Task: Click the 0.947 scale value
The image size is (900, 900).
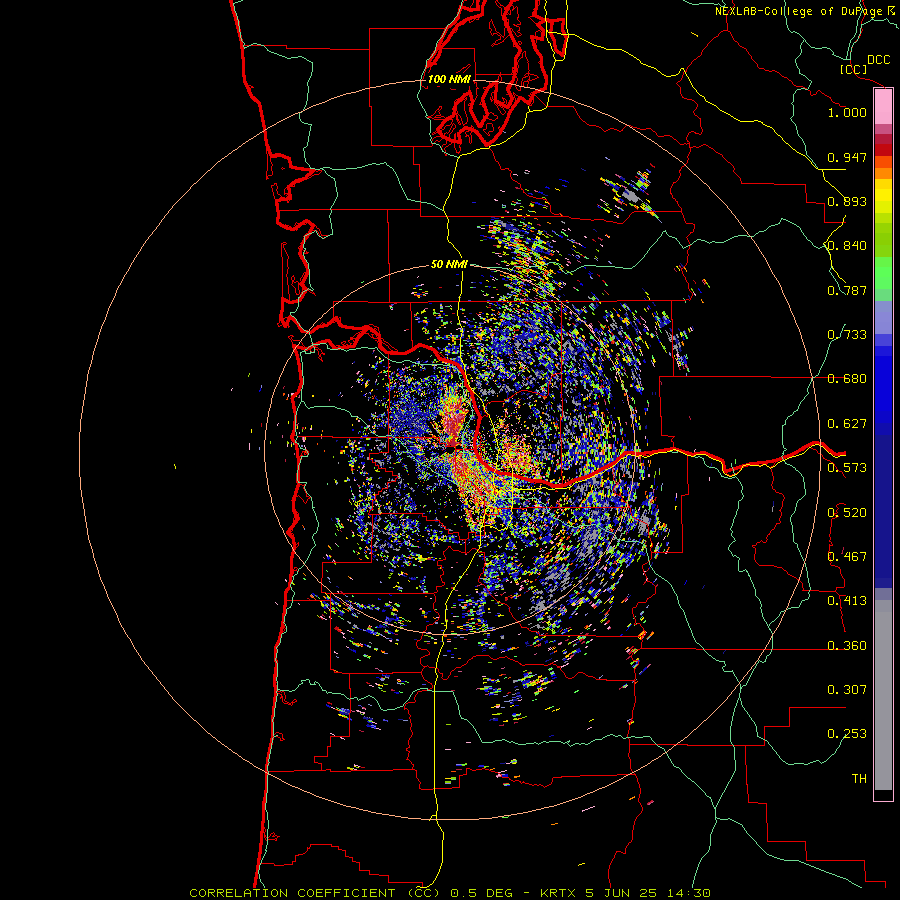Action: click(x=847, y=157)
